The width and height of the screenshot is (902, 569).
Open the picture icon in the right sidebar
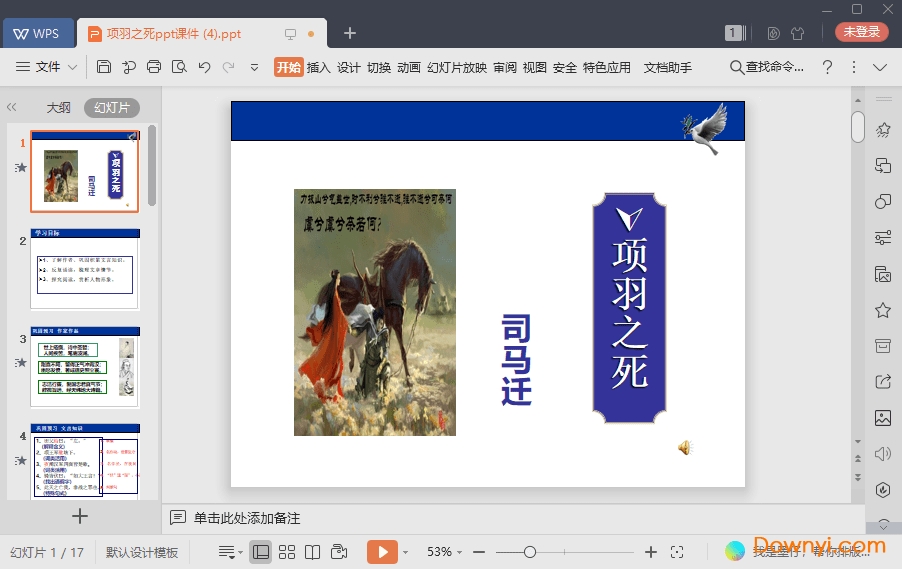pos(882,418)
